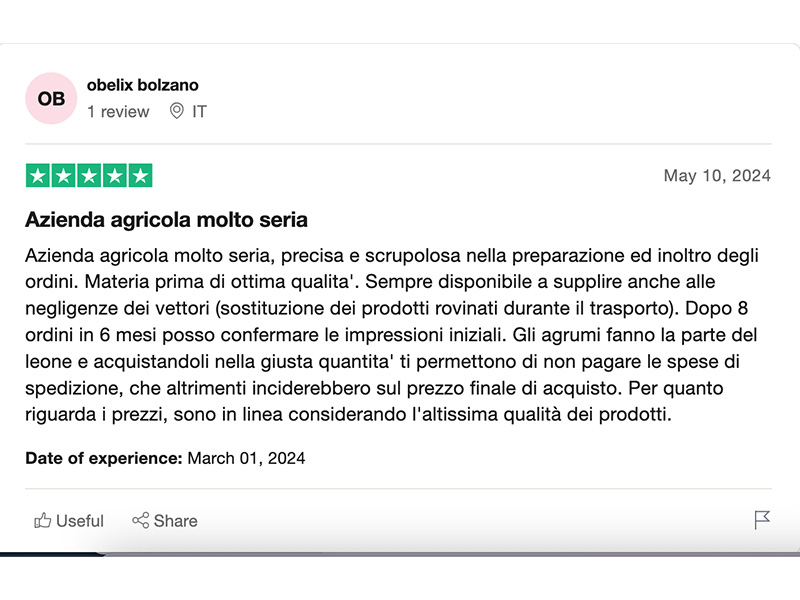Screen dimensions: 800x600
Task: Mark review as Useful via text label
Action: [x=80, y=520]
